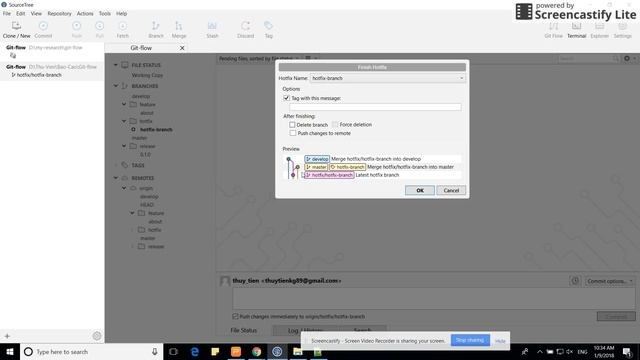Open Chrome from the taskbar
This screenshot has height=360, width=640.
click(256, 352)
